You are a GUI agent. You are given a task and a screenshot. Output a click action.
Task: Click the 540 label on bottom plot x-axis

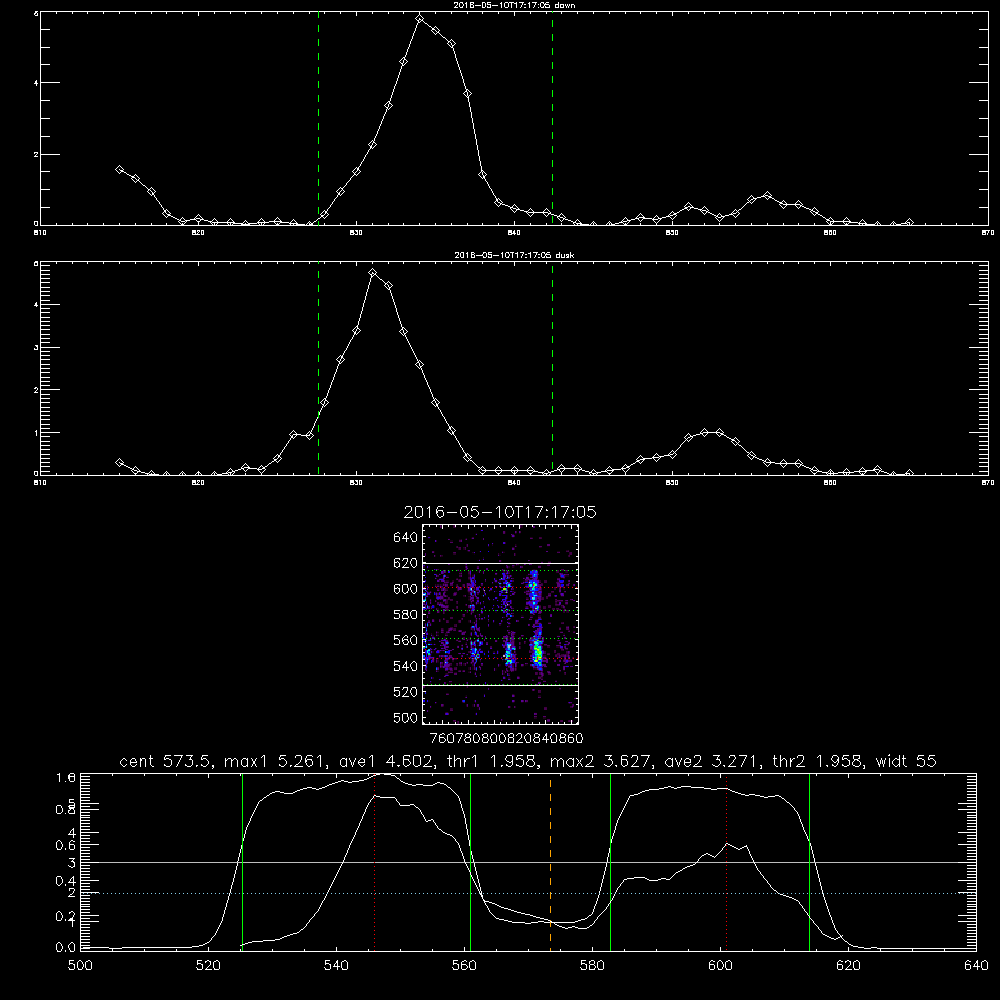coord(336,966)
